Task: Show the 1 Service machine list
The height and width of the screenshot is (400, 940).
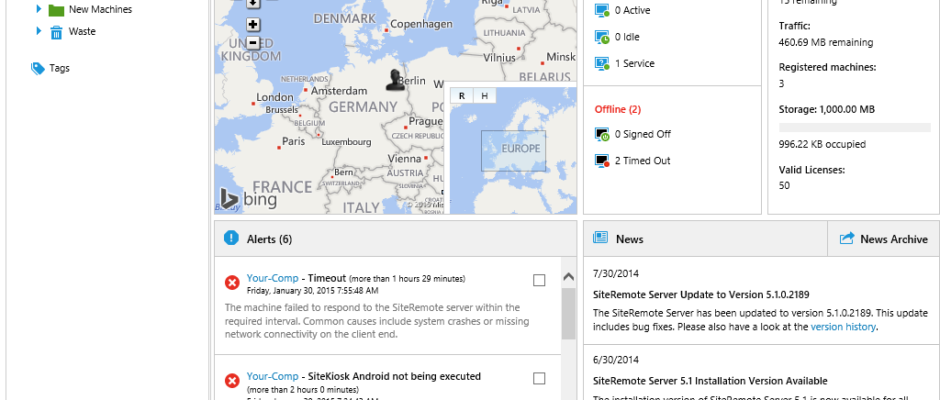Action: click(x=635, y=63)
